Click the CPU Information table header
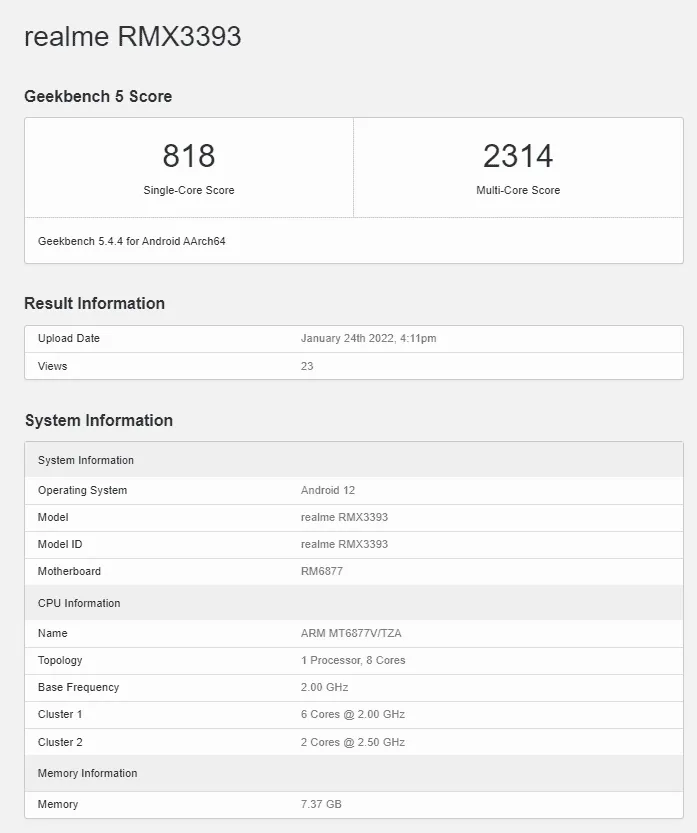This screenshot has height=833, width=697. coord(79,603)
